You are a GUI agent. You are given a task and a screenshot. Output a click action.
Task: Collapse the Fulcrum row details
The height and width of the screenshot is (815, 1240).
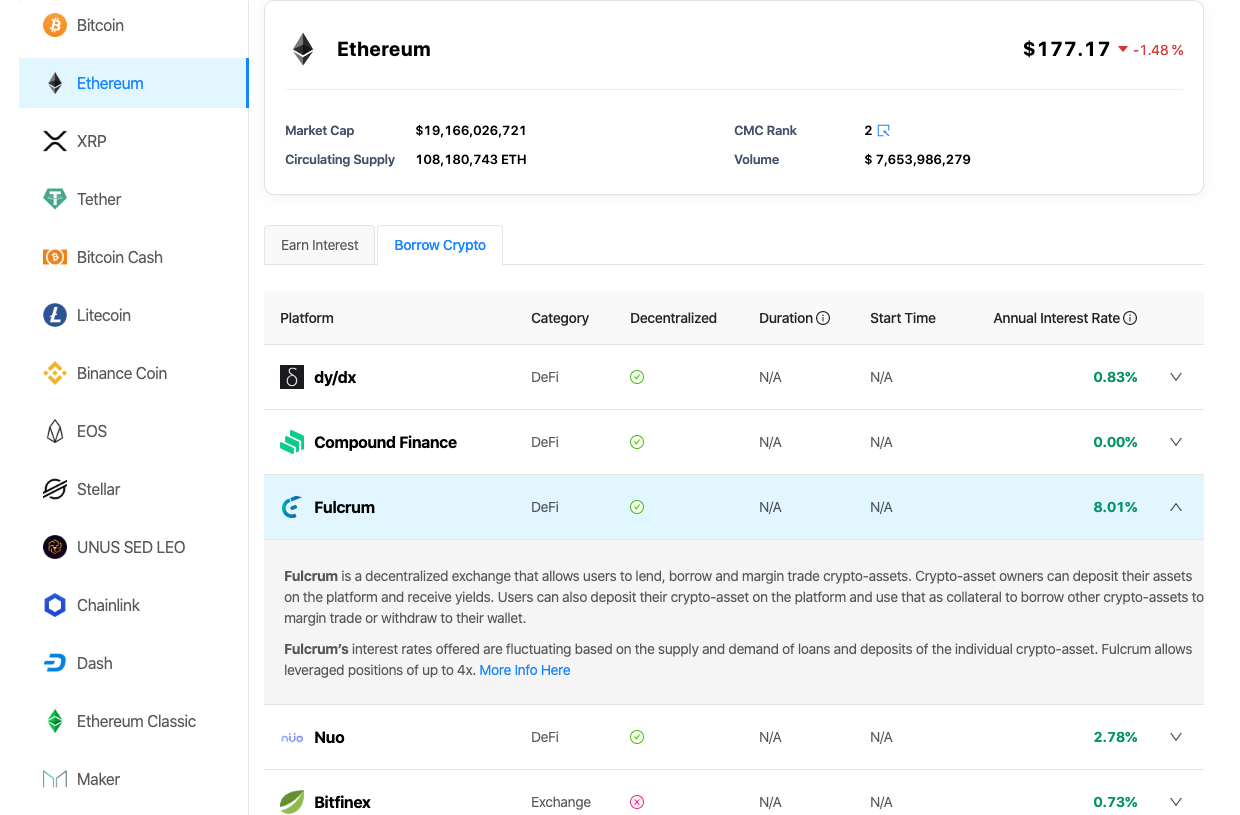[1176, 507]
